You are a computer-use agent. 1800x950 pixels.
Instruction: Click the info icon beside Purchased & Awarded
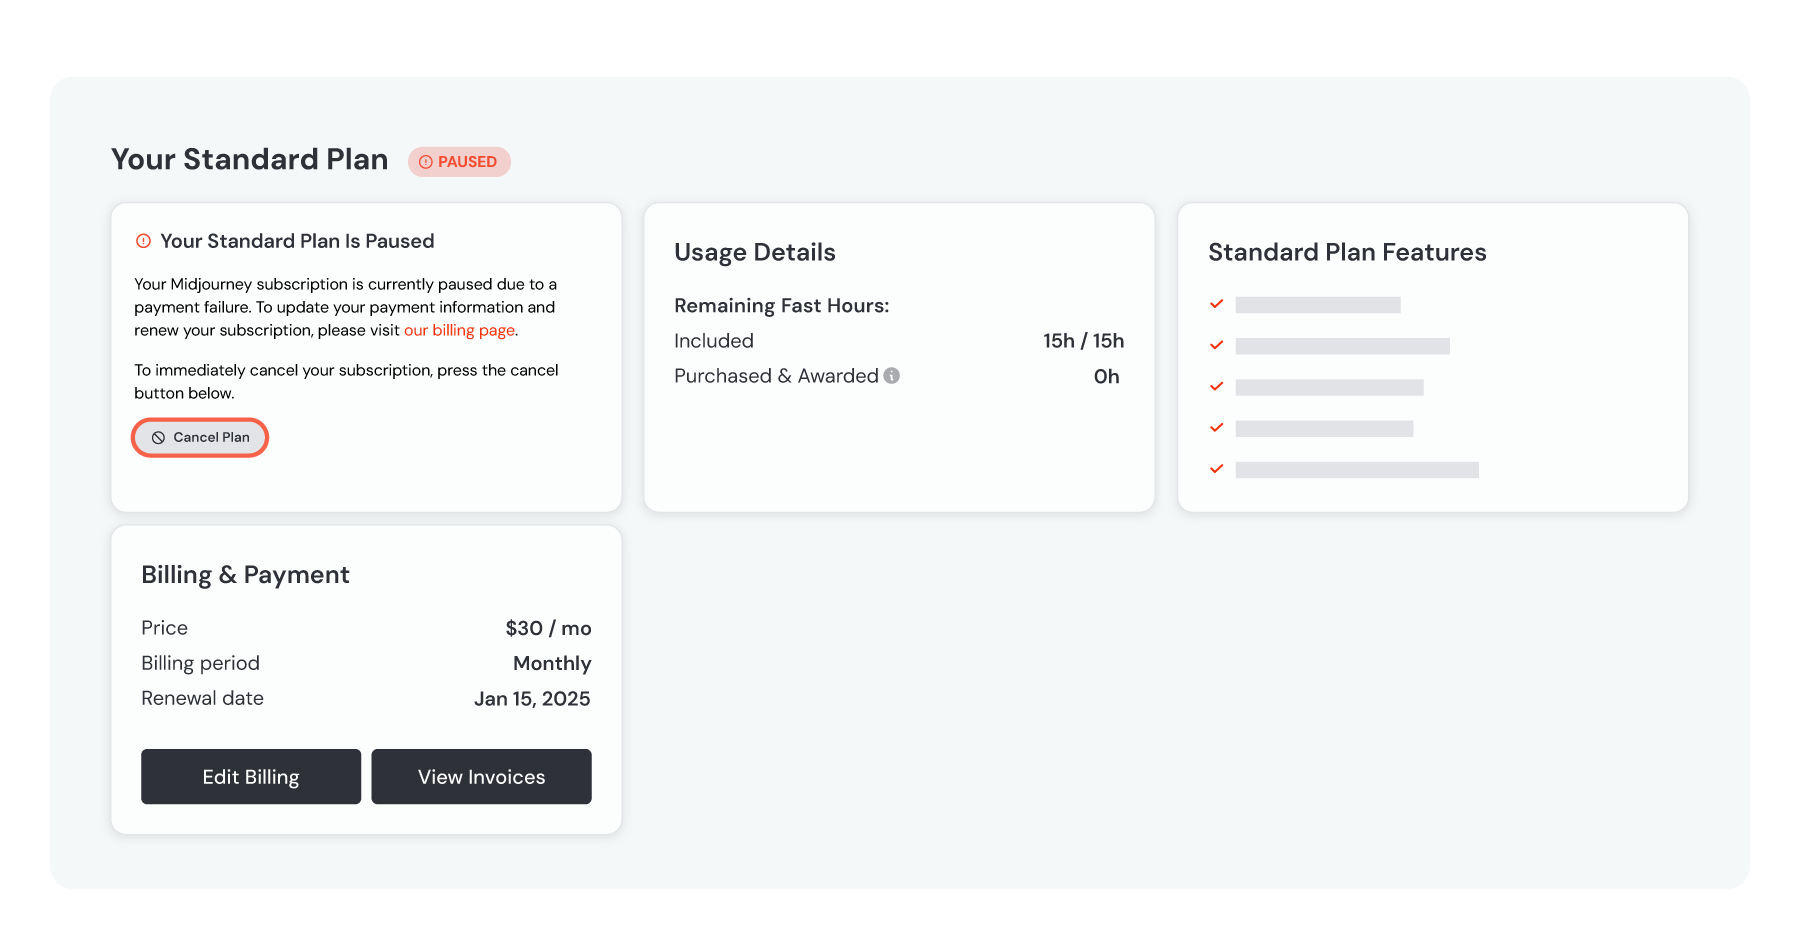click(892, 376)
